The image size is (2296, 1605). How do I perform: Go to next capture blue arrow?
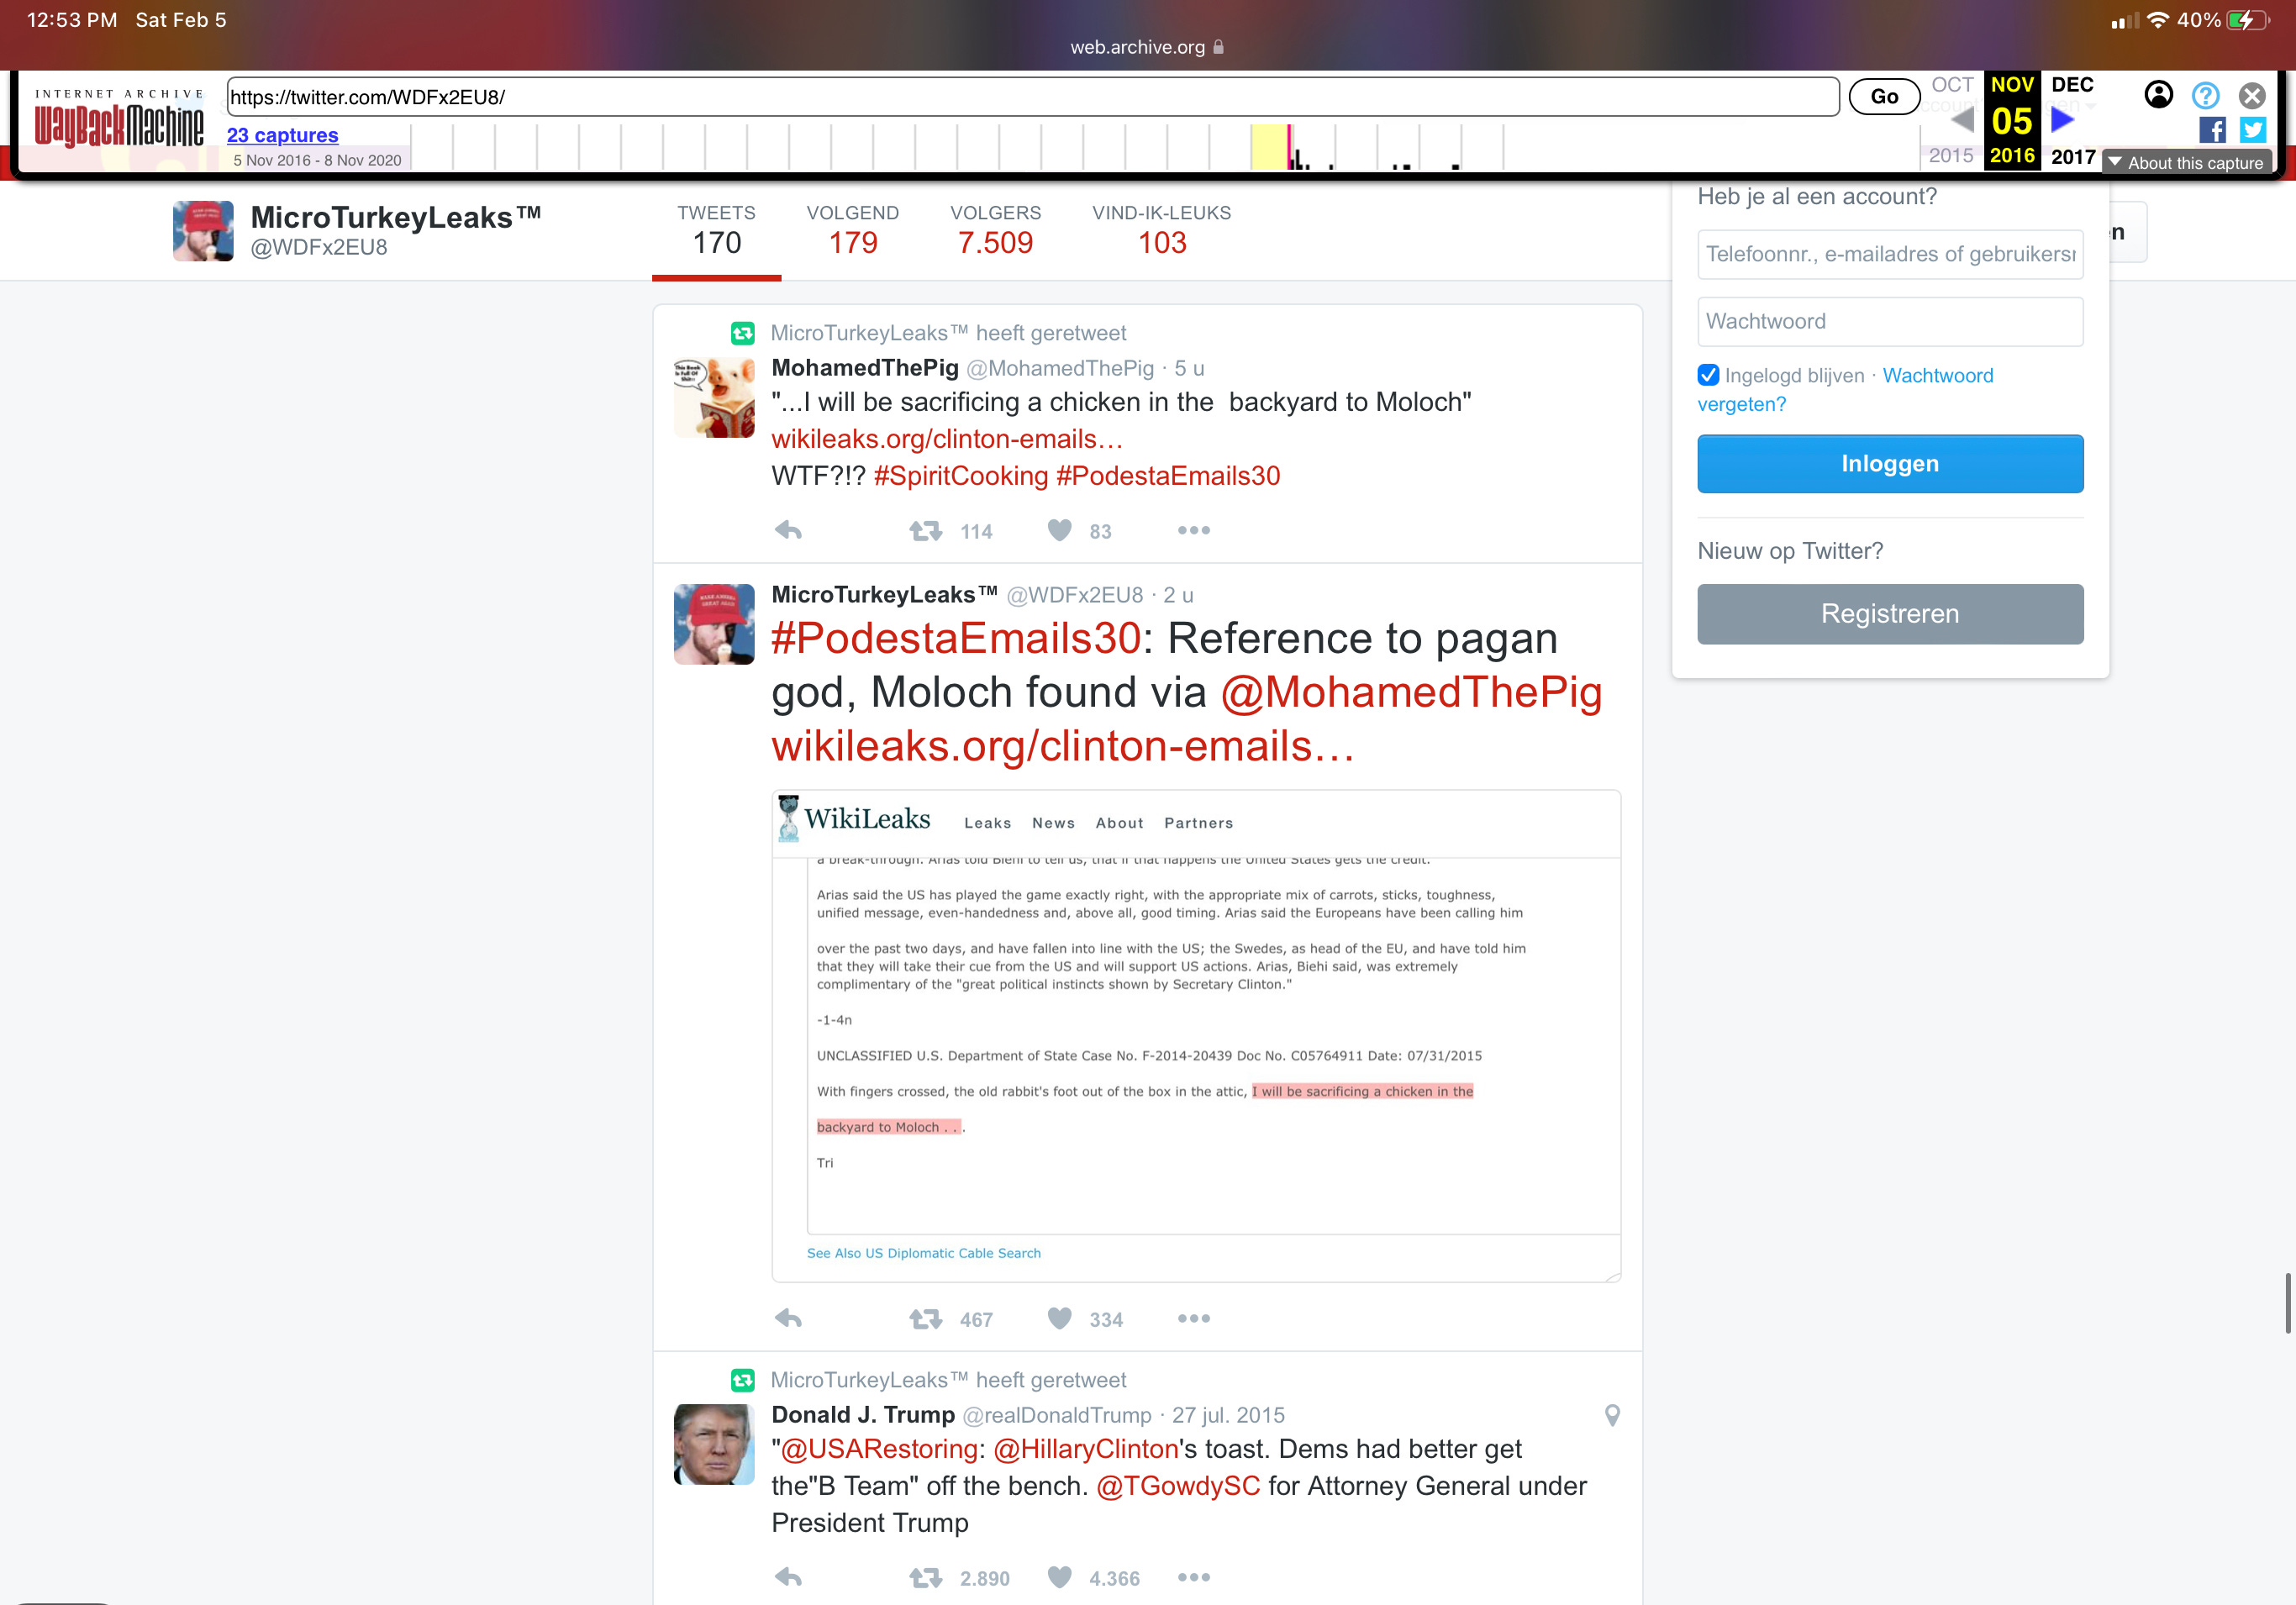[2062, 120]
